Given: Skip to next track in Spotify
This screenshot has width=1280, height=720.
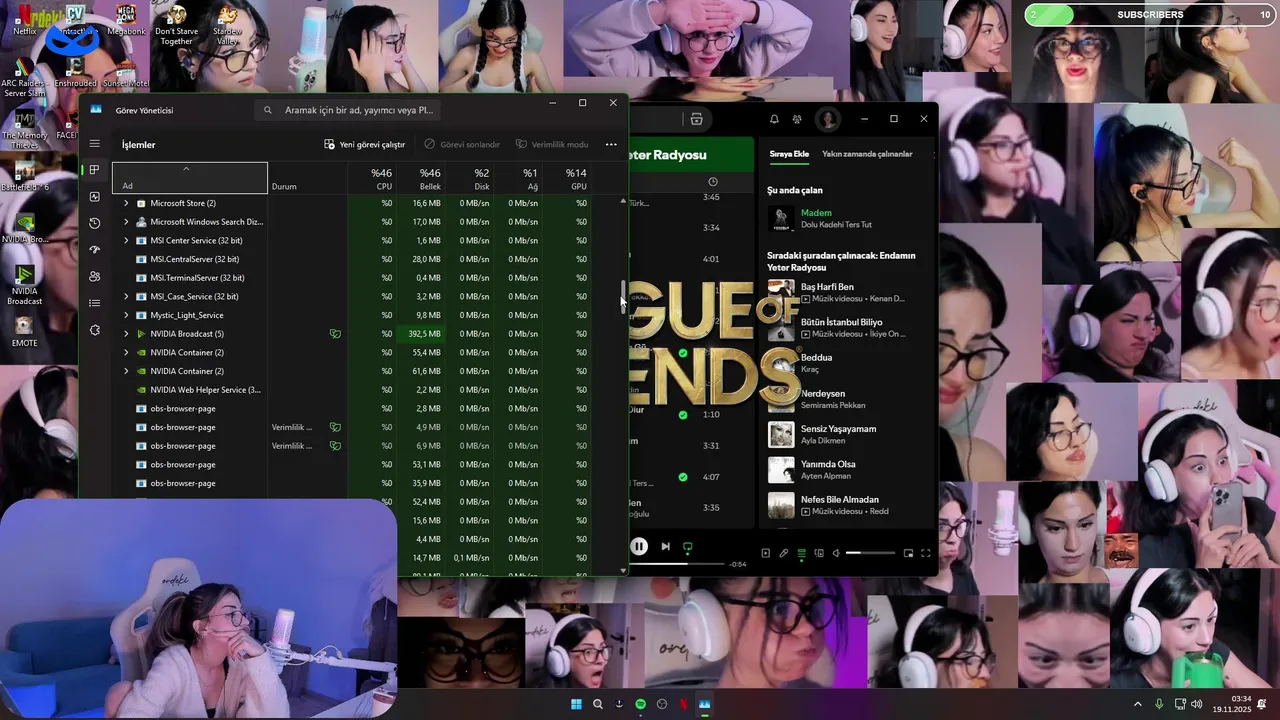Looking at the screenshot, I should 665,546.
